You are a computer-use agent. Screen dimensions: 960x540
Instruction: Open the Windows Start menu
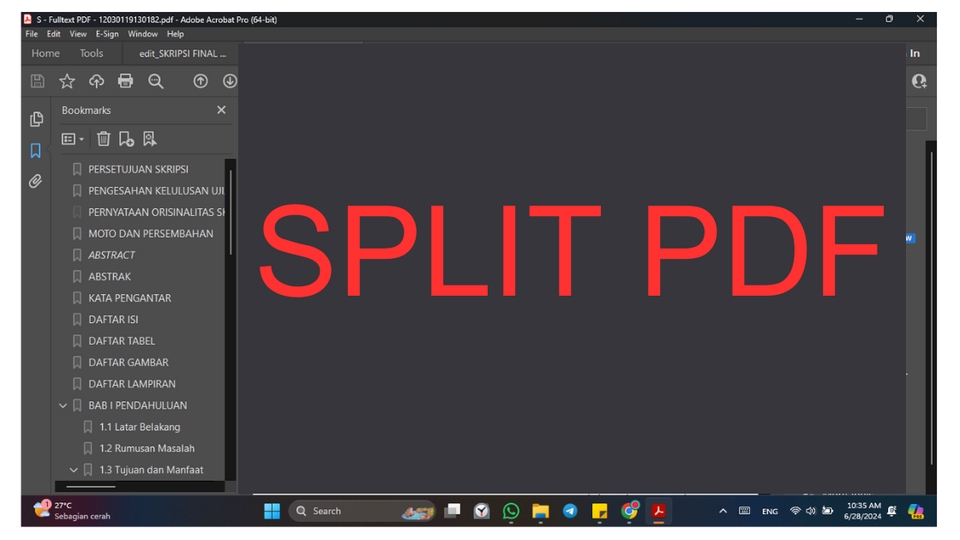(x=272, y=511)
